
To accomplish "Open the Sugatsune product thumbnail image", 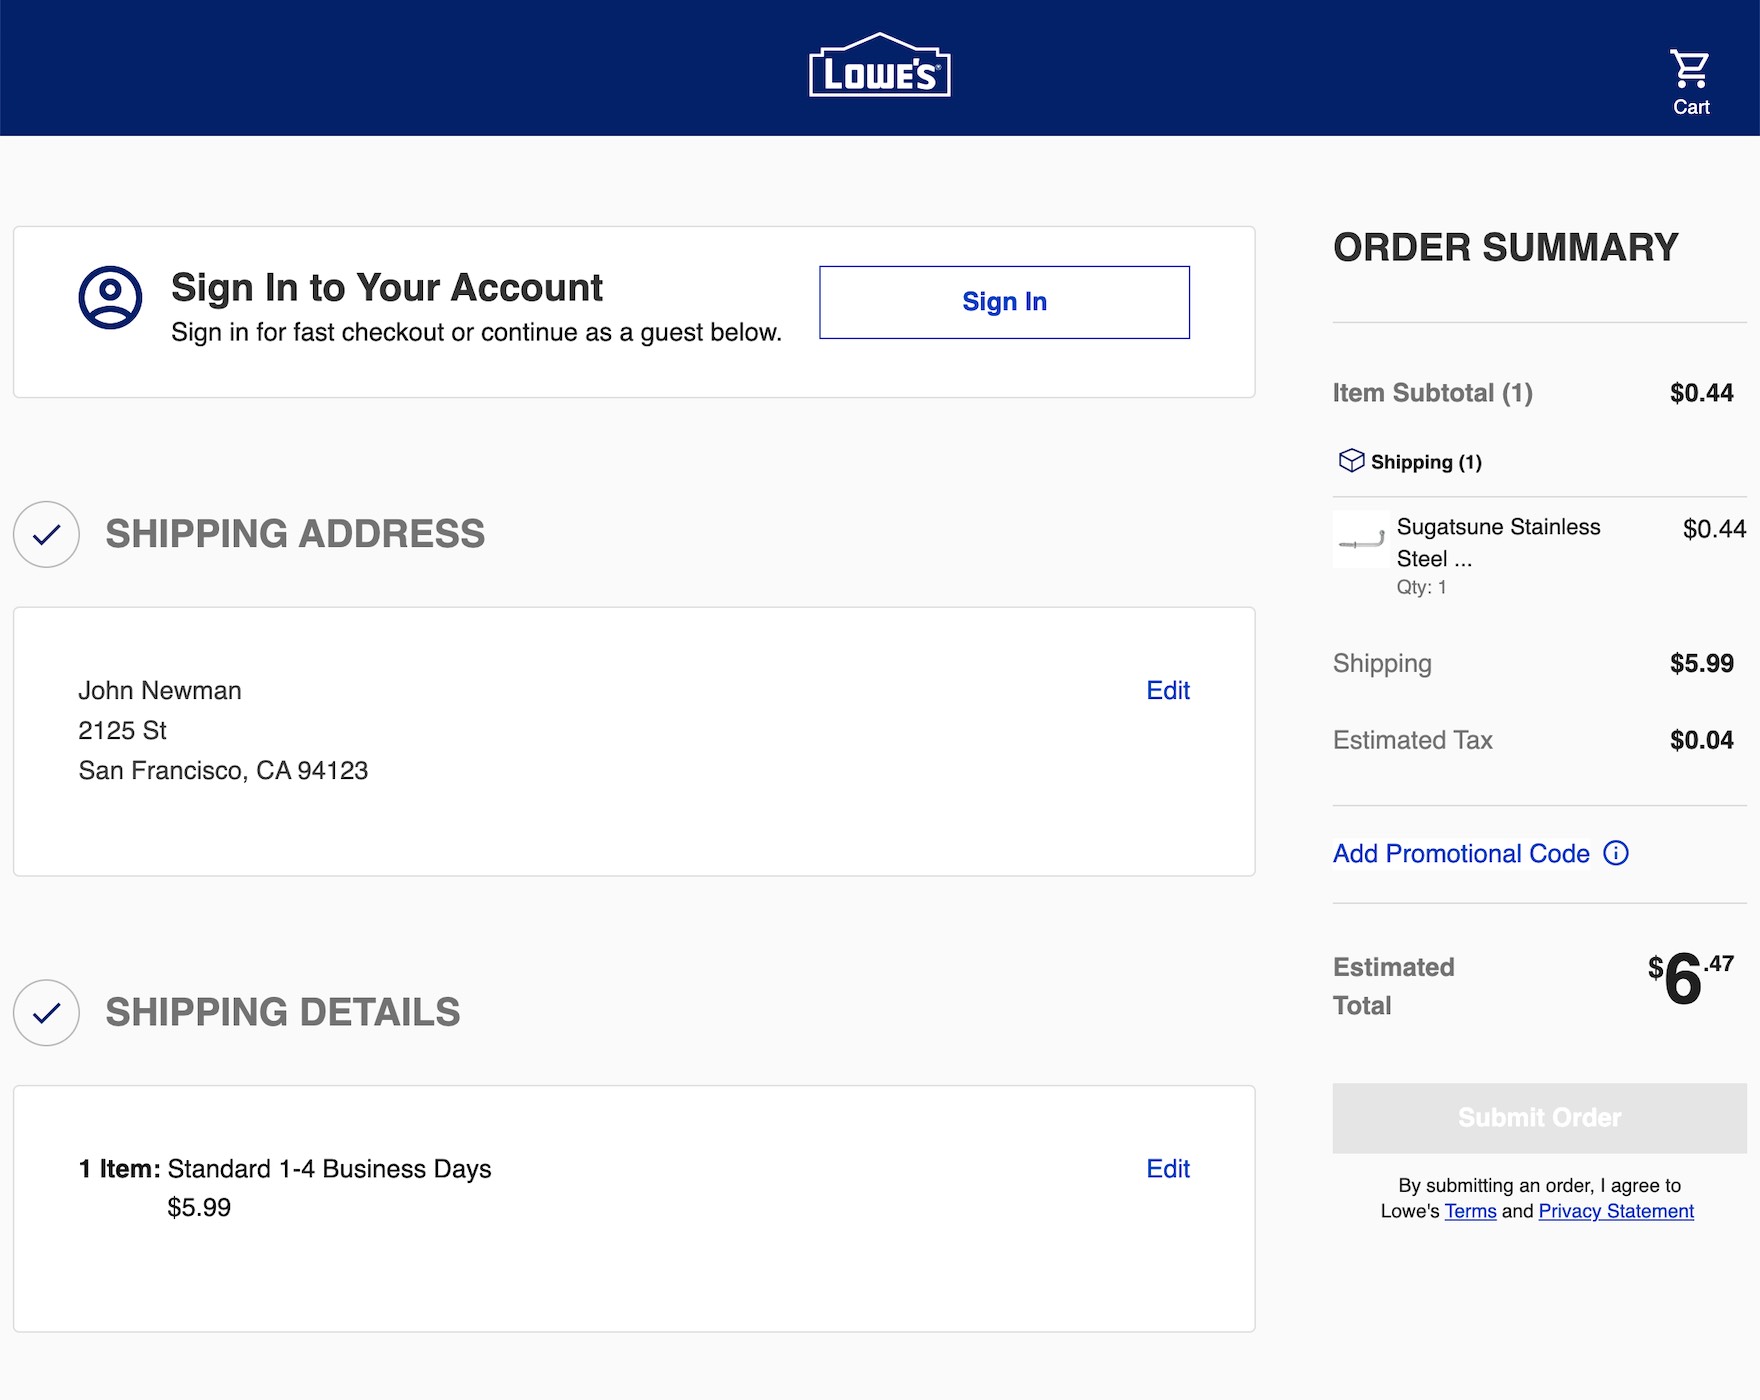I will 1360,540.
